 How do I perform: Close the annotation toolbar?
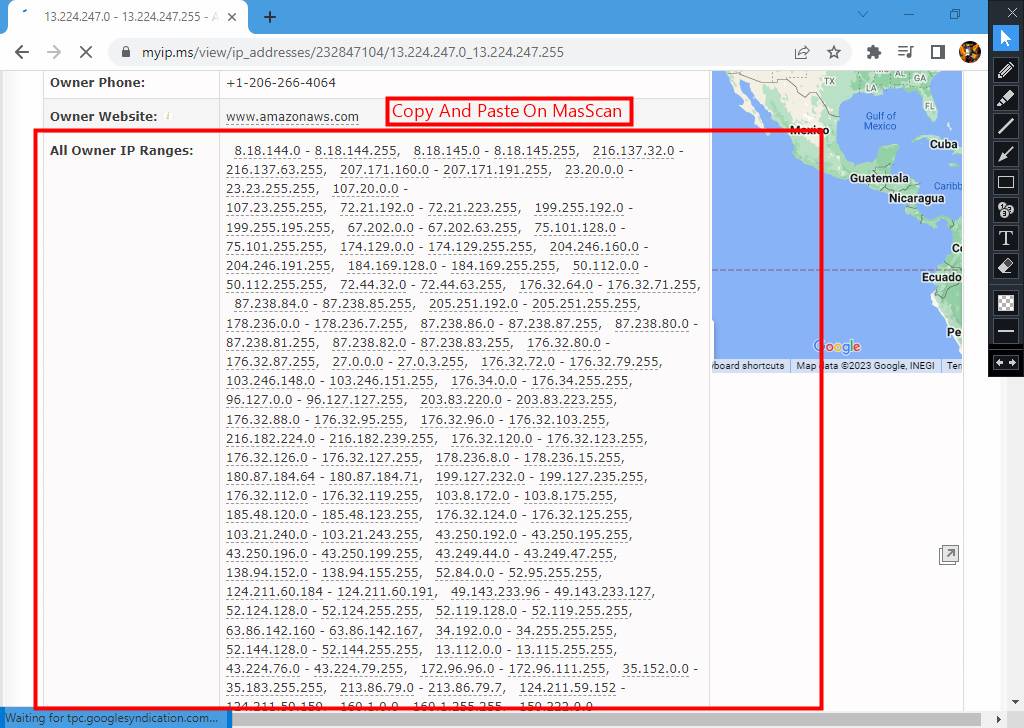pos(1012,12)
